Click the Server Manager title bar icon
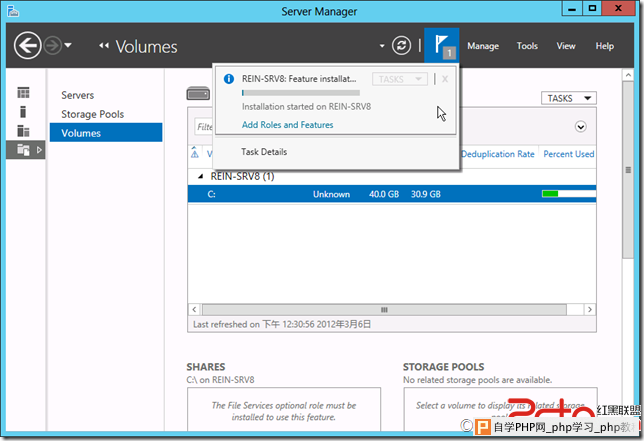This screenshot has width=644, height=441. [x=13, y=11]
